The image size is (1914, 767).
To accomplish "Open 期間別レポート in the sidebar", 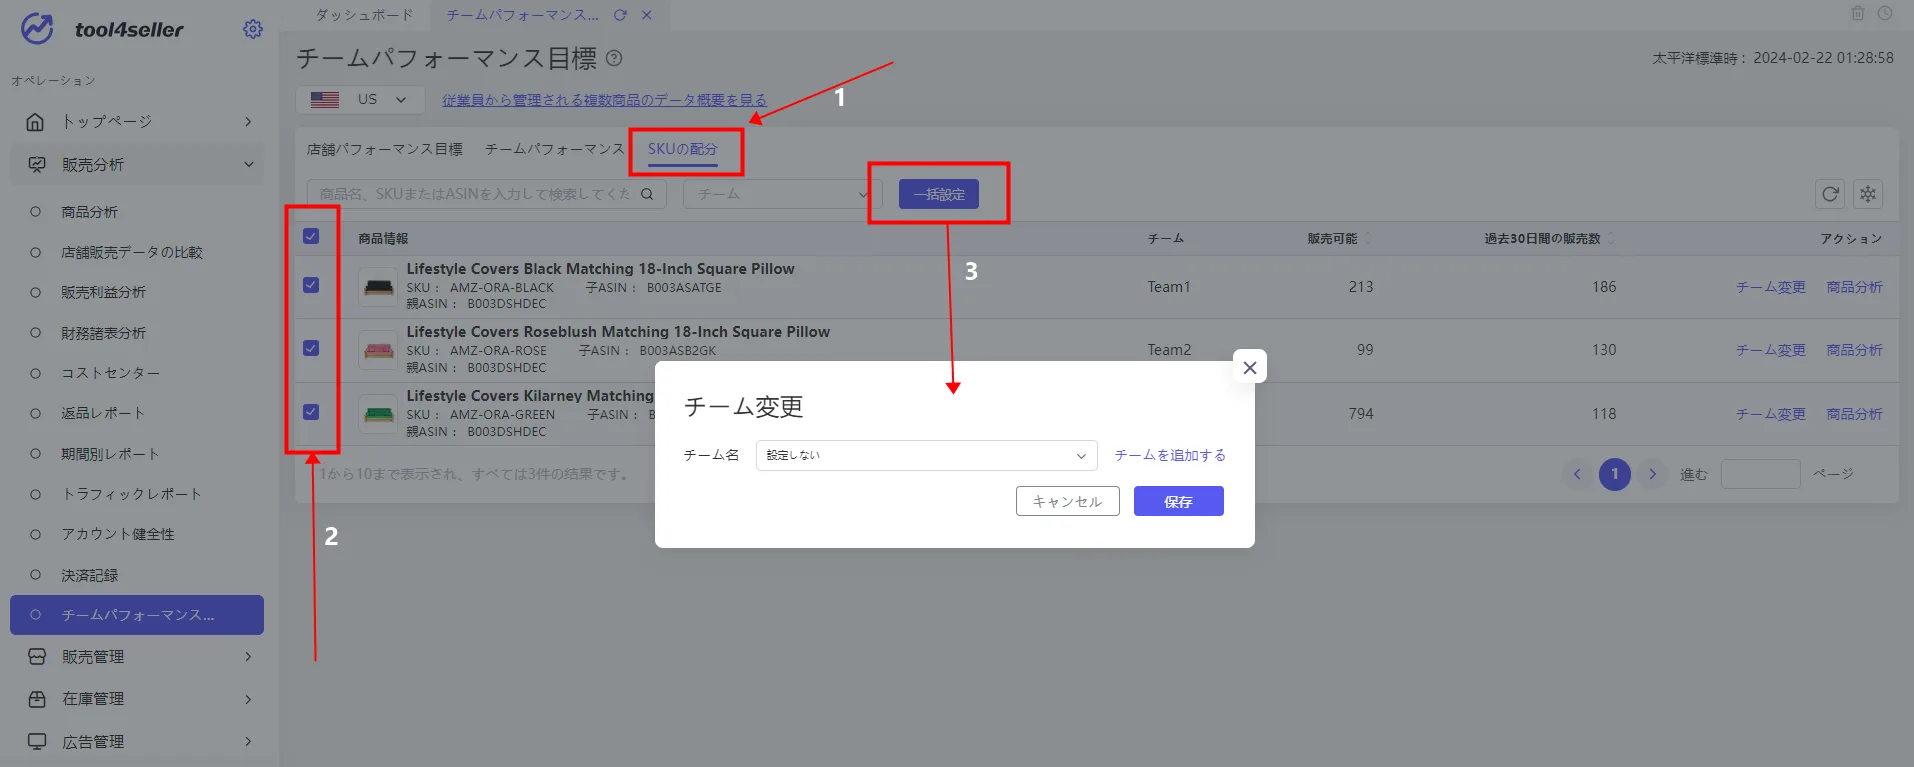I will pyautogui.click(x=110, y=454).
